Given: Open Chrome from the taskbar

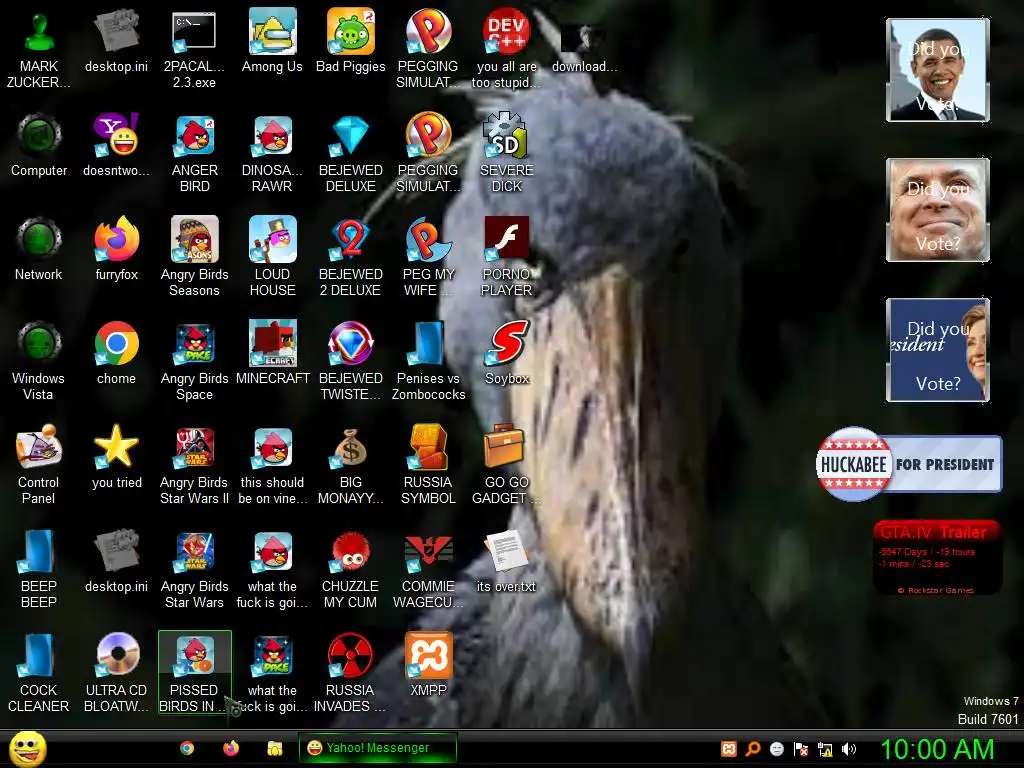Looking at the screenshot, I should [187, 748].
